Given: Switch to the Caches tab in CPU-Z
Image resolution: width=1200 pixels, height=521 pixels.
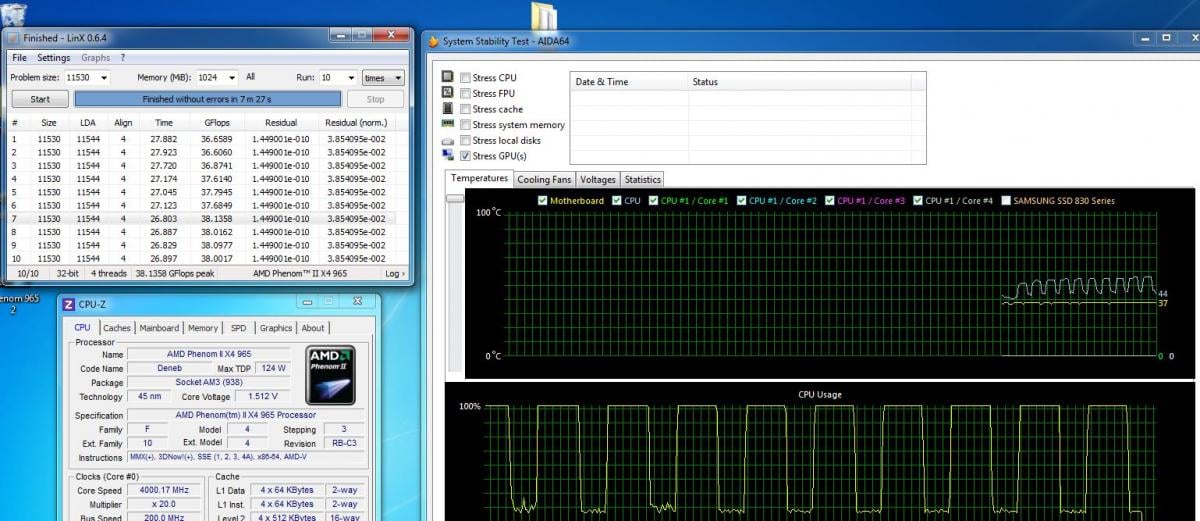Looking at the screenshot, I should 117,328.
